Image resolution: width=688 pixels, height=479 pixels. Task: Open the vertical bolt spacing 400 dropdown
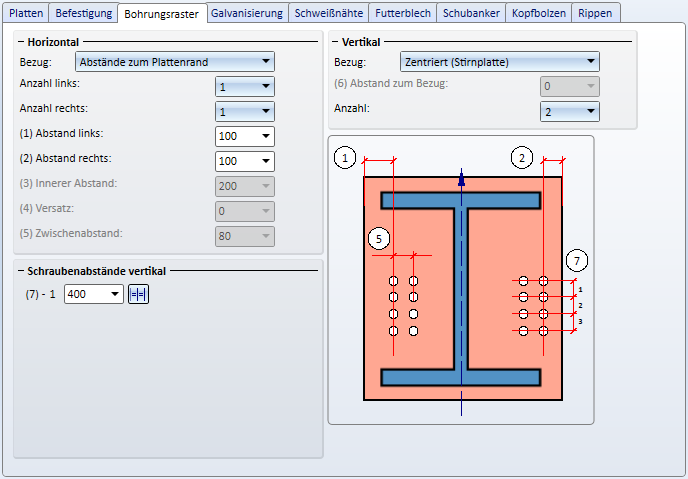pos(94,294)
